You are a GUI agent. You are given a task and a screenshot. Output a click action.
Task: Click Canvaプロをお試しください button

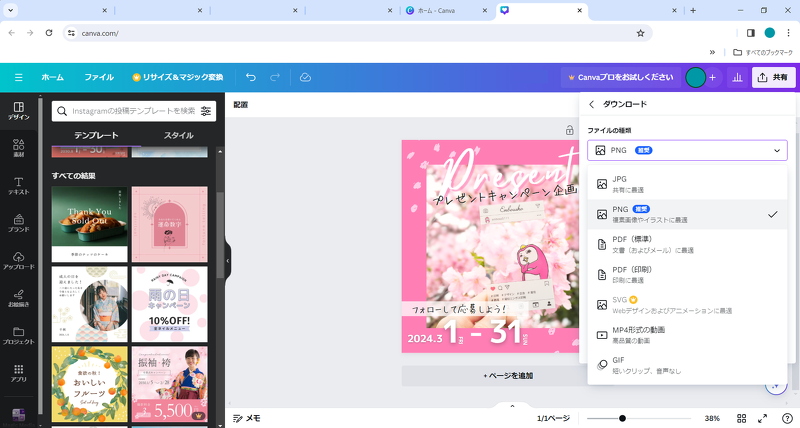pos(620,78)
